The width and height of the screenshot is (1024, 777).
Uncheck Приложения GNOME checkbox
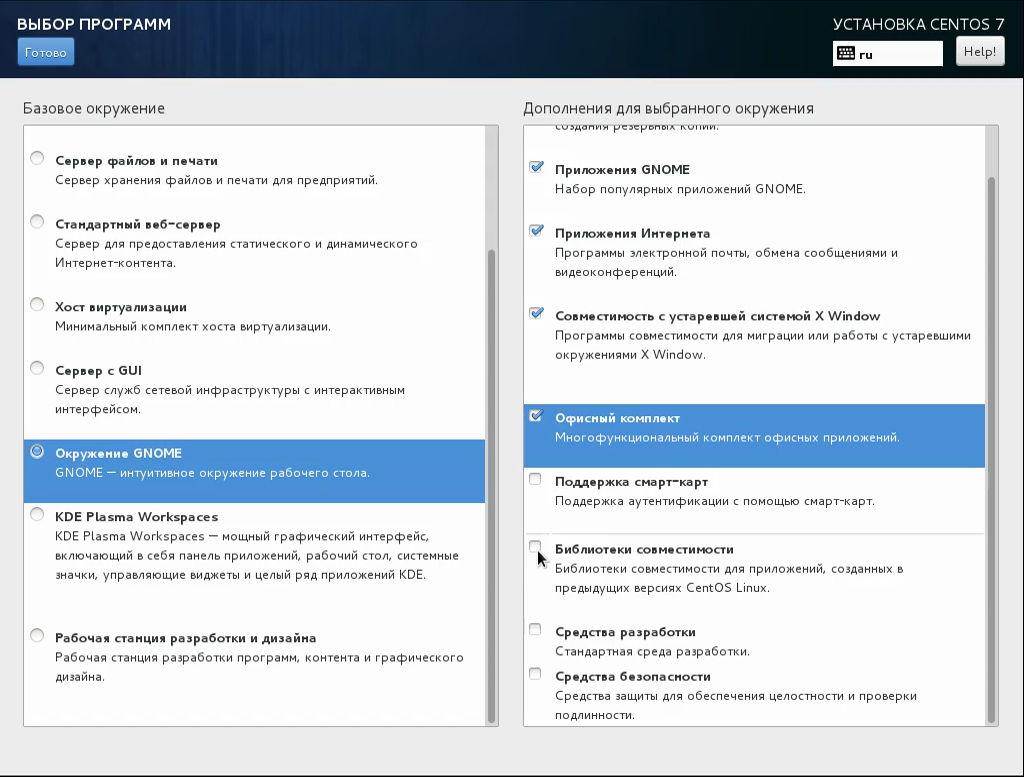pyautogui.click(x=536, y=167)
